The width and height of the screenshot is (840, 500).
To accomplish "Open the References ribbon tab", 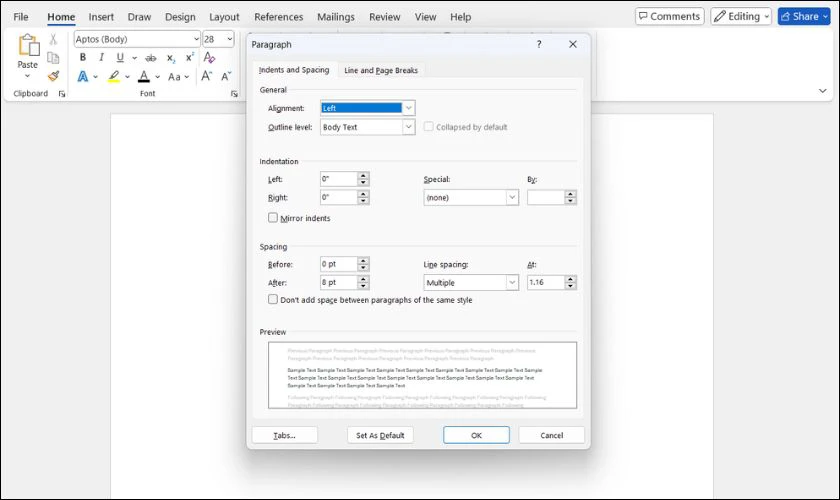I will [x=279, y=17].
